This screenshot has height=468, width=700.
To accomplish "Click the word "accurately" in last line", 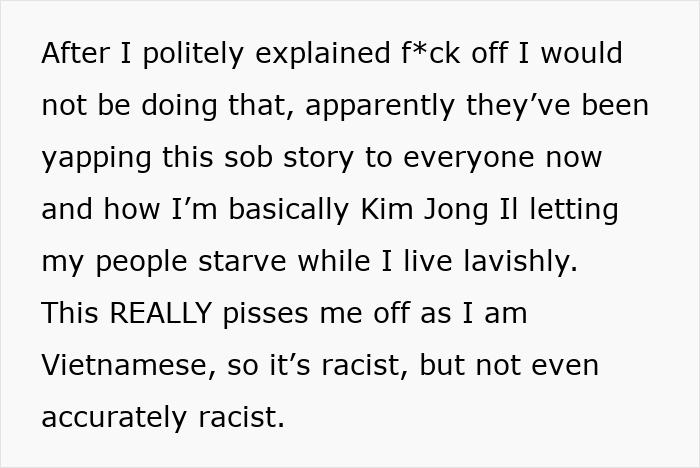I will pos(114,418).
